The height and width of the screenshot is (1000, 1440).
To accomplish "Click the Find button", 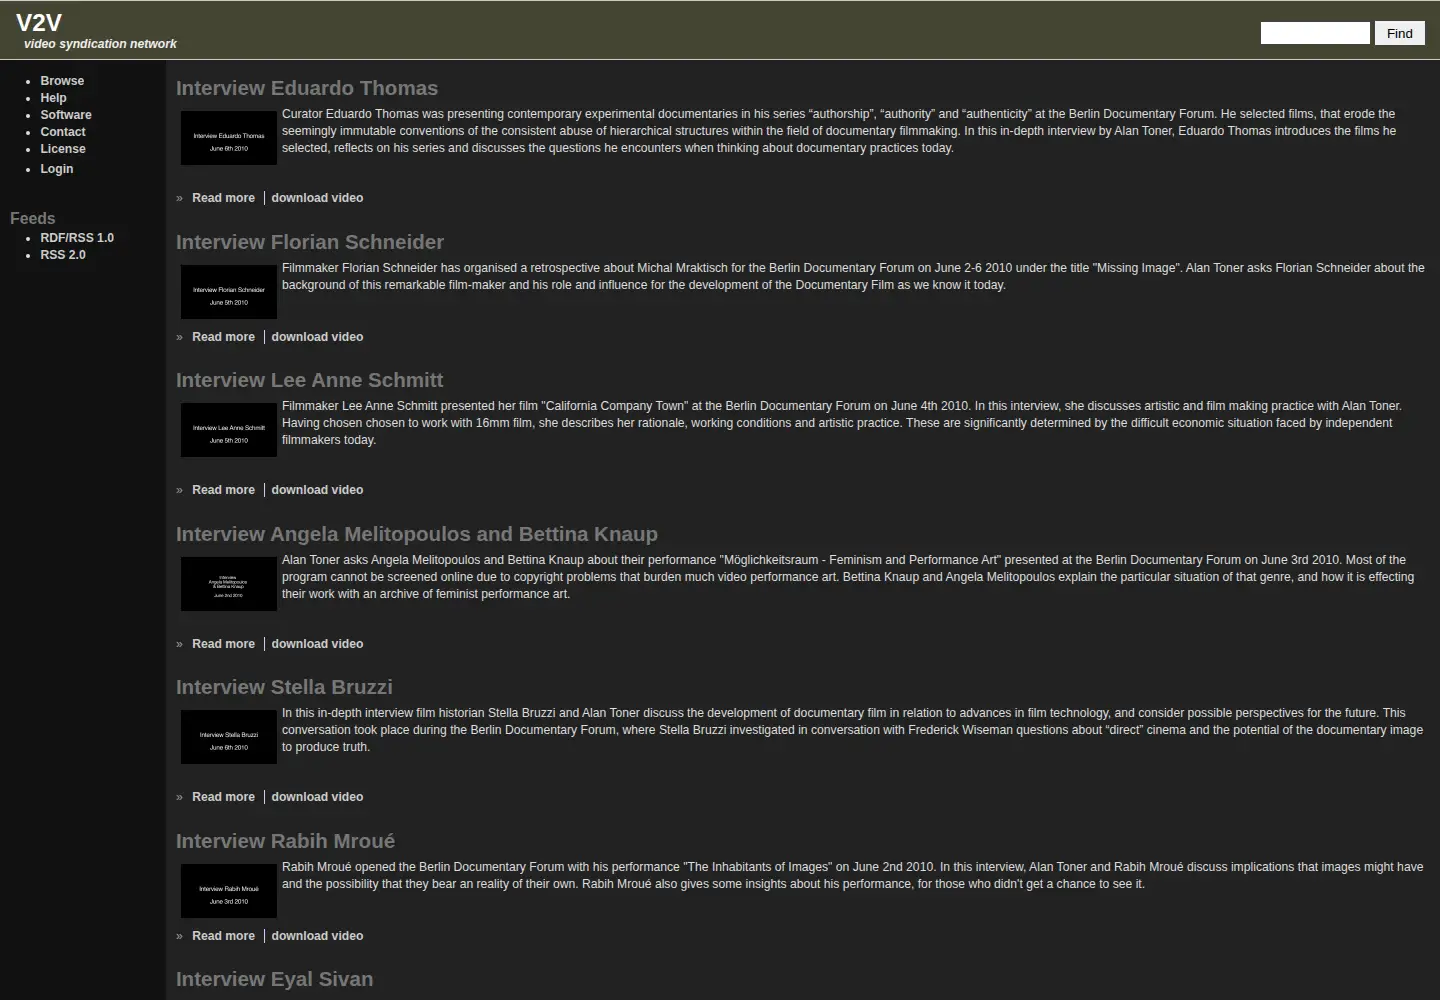I will point(1400,33).
